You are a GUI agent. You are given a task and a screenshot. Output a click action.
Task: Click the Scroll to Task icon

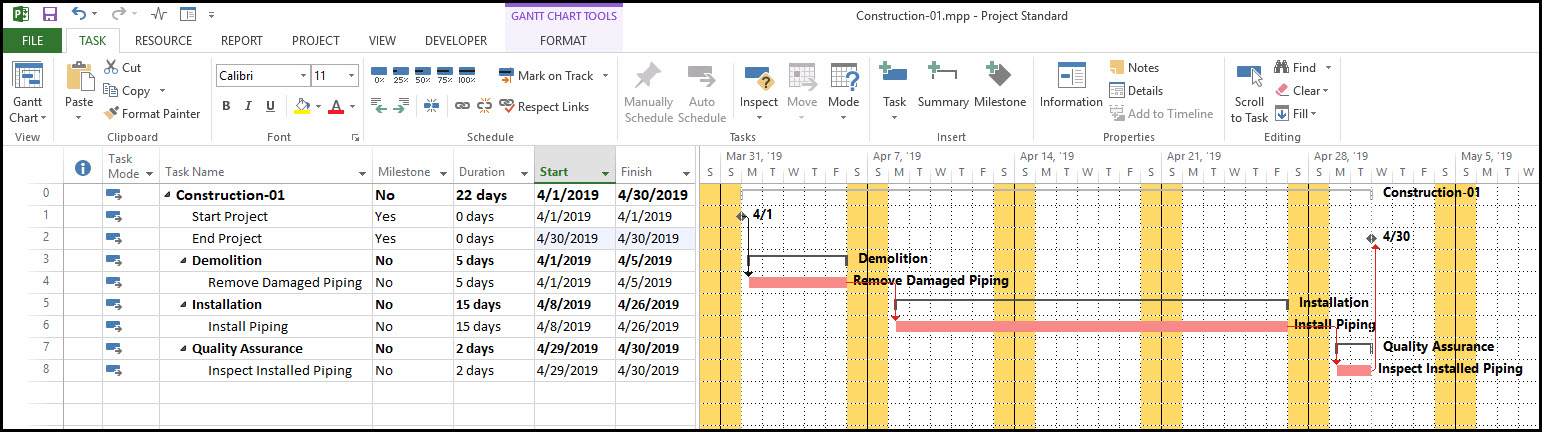click(1249, 90)
